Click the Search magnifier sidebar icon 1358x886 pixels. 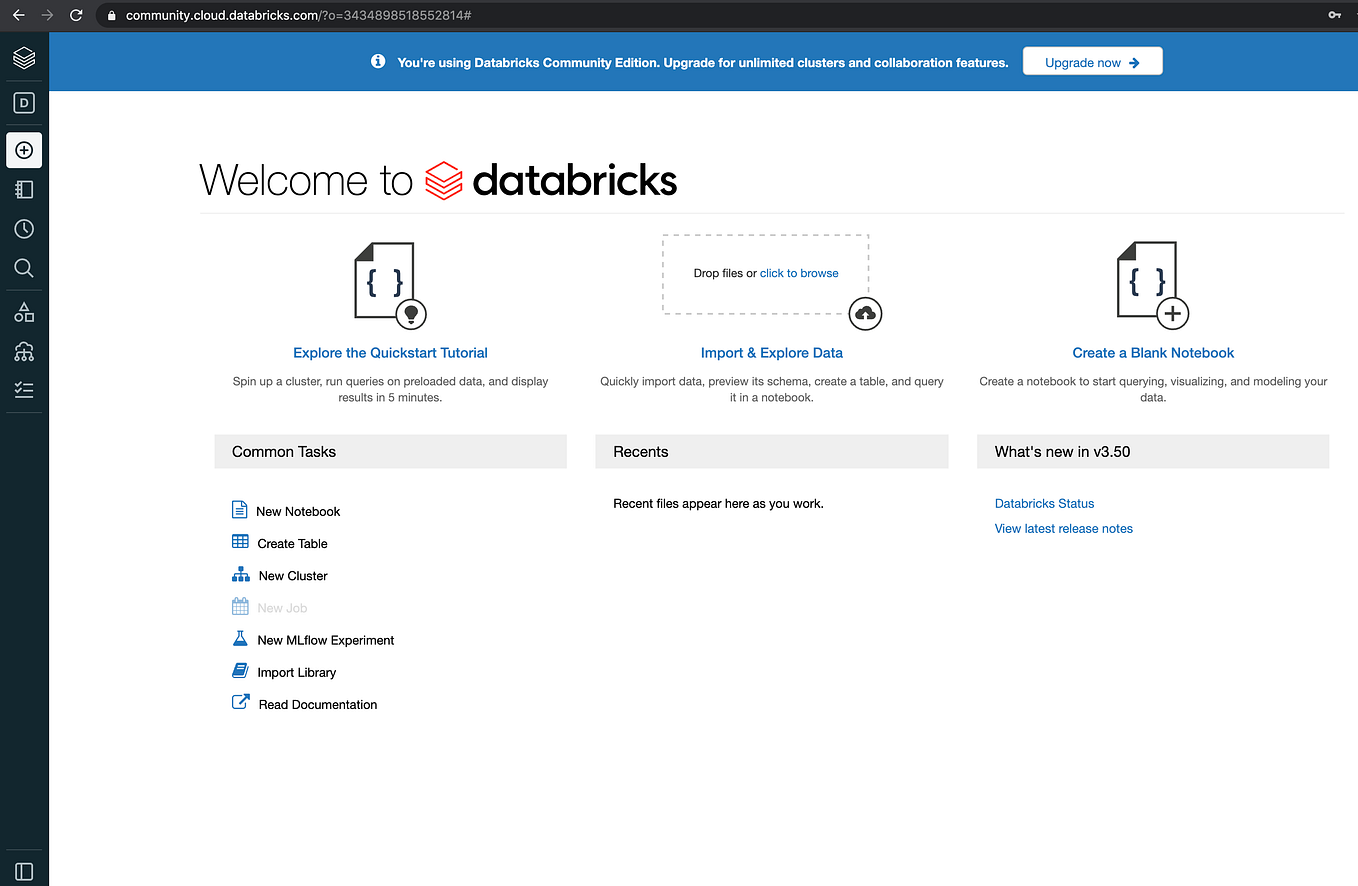click(x=24, y=268)
